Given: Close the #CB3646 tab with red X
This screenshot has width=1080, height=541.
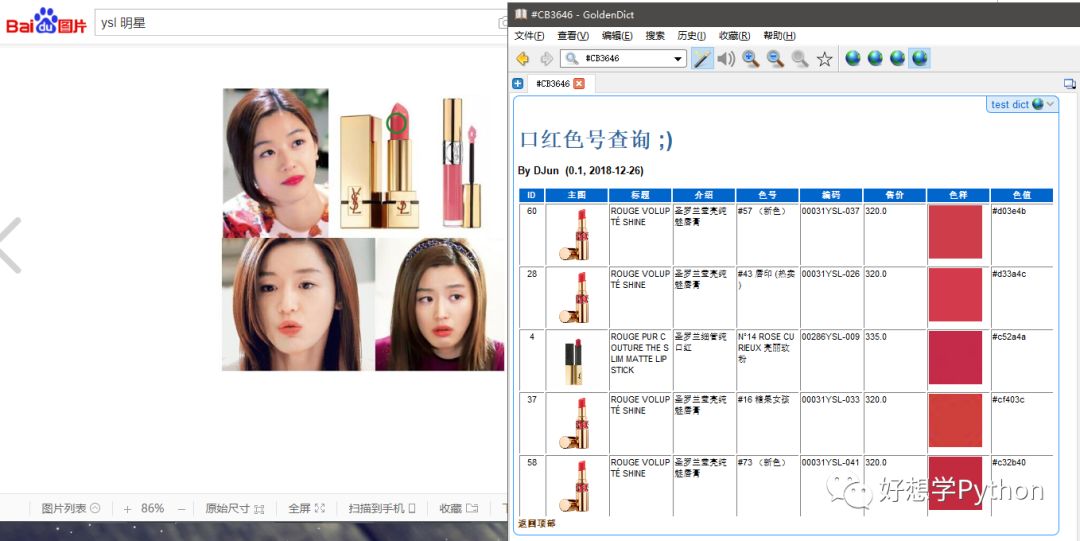Looking at the screenshot, I should click(579, 83).
